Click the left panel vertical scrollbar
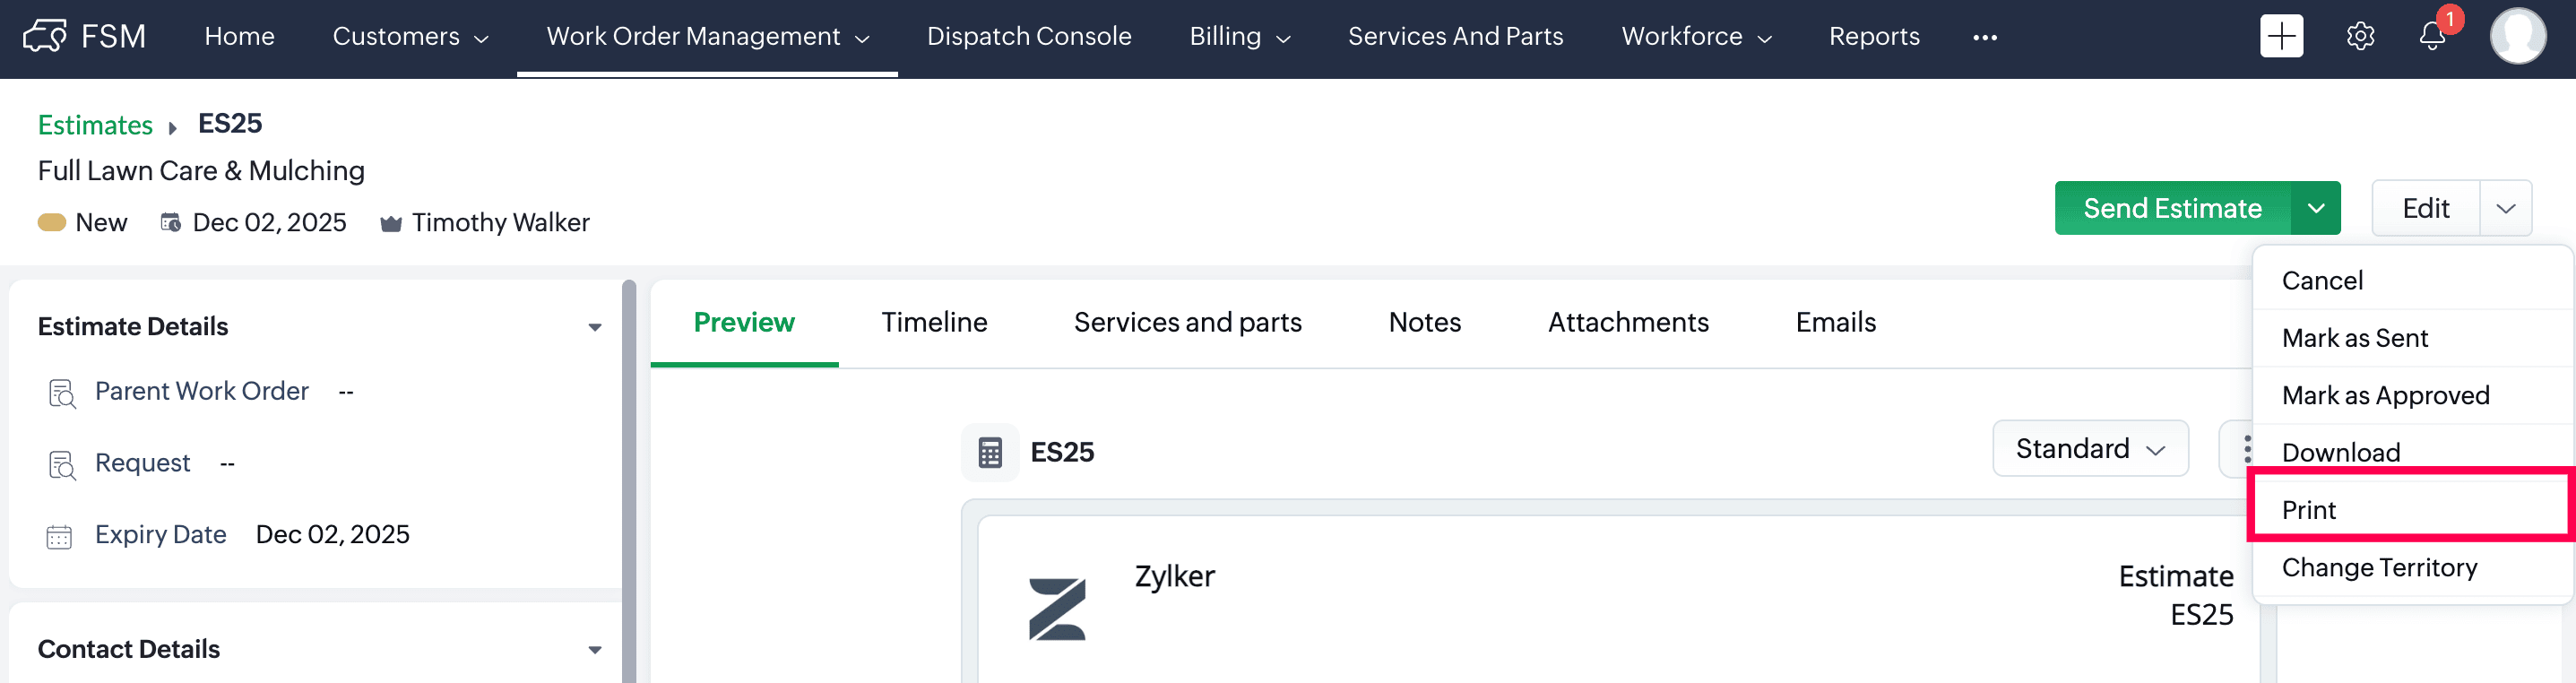The width and height of the screenshot is (2576, 683). tap(629, 480)
